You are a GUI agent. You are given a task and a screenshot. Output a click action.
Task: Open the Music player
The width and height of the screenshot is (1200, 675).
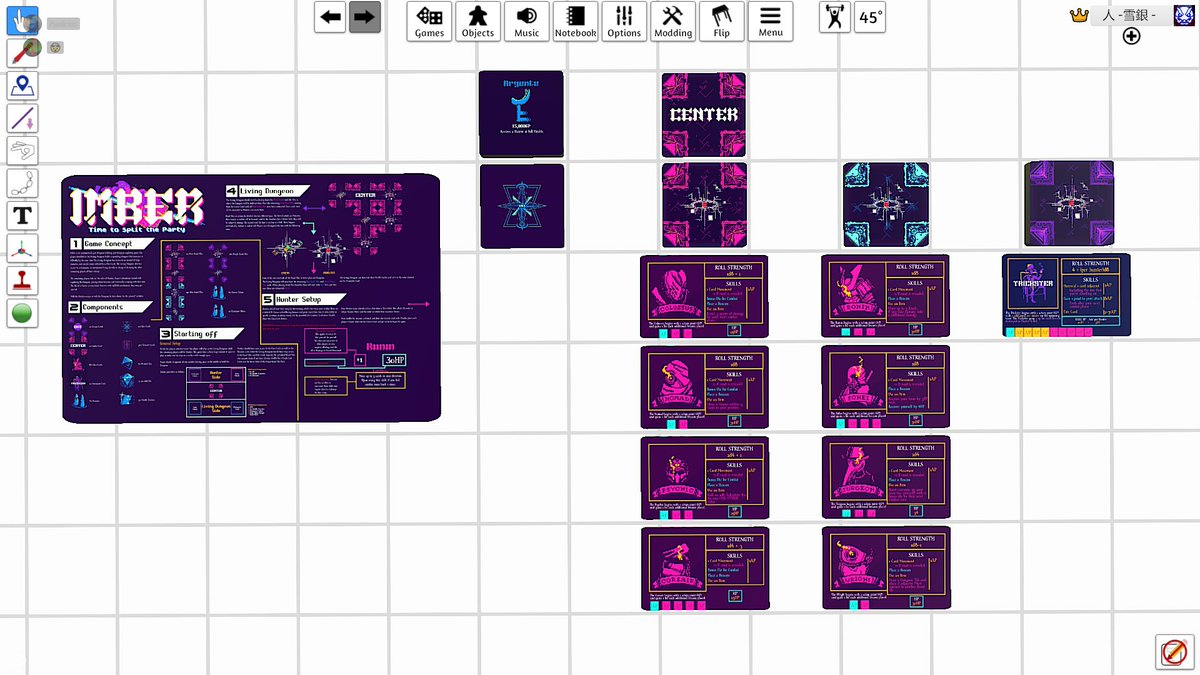[527, 21]
